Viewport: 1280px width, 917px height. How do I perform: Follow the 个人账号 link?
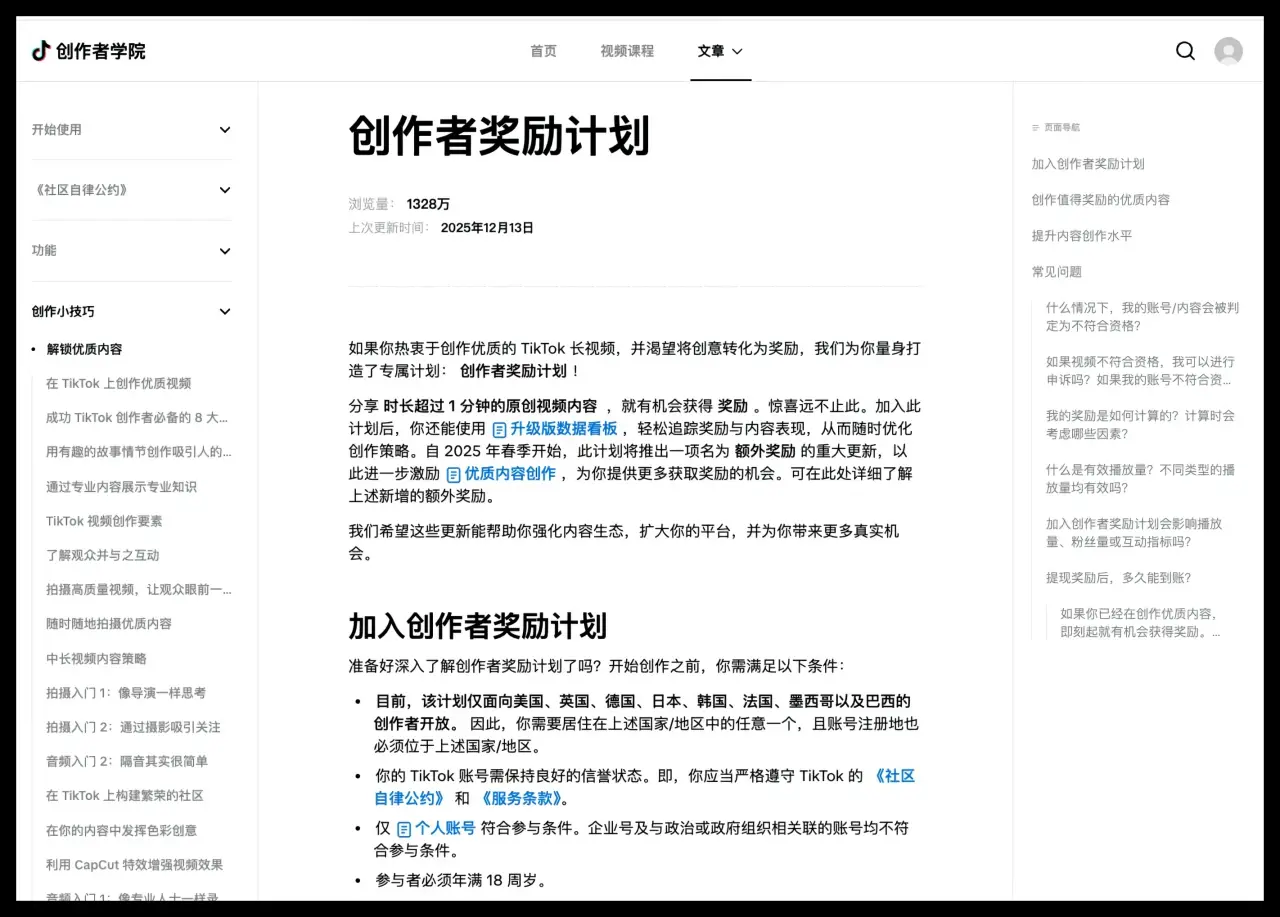(445, 829)
